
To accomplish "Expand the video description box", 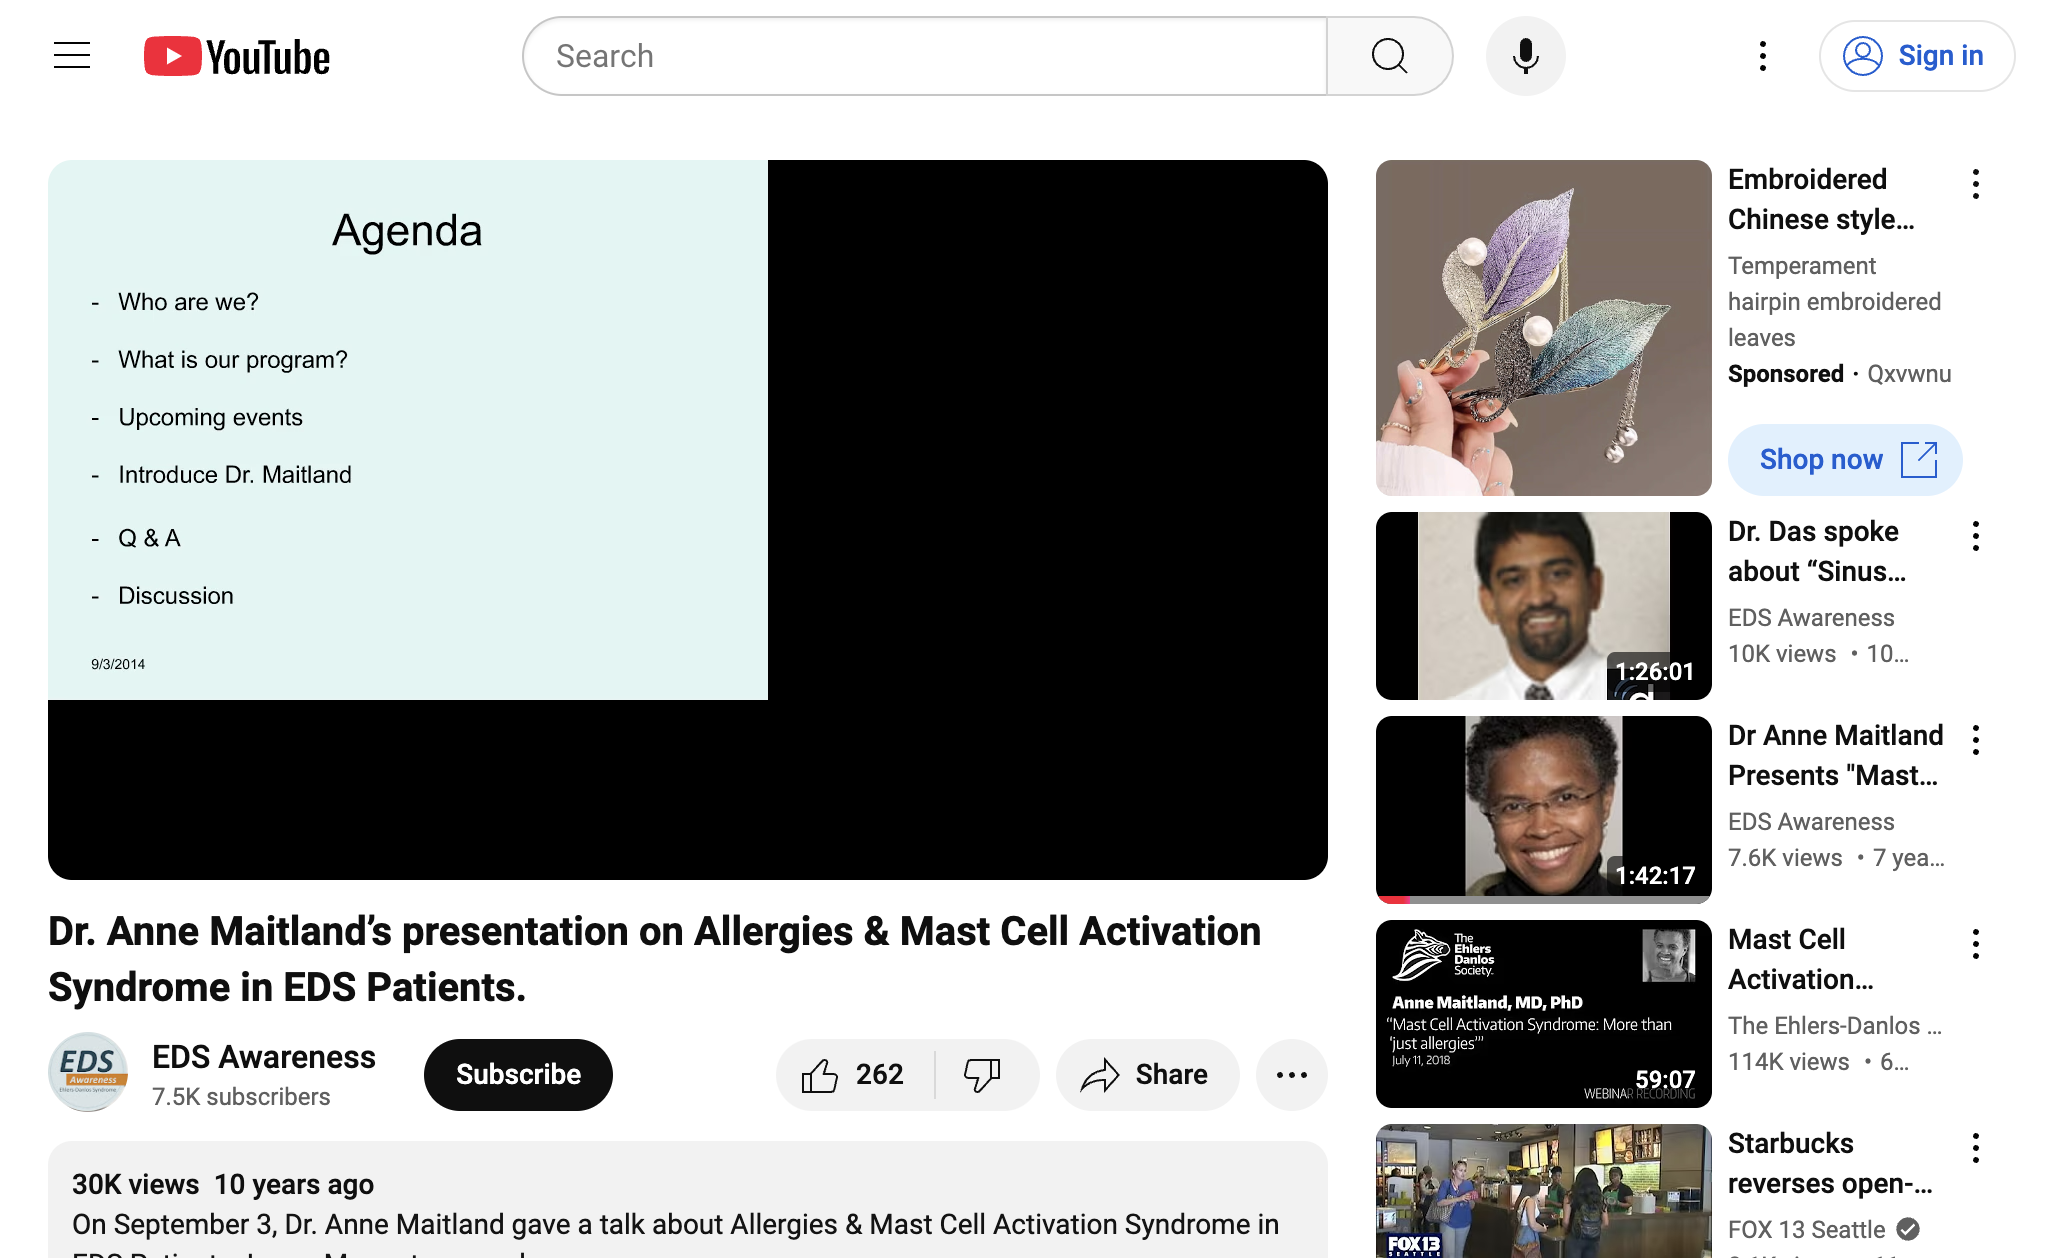I will point(688,1200).
